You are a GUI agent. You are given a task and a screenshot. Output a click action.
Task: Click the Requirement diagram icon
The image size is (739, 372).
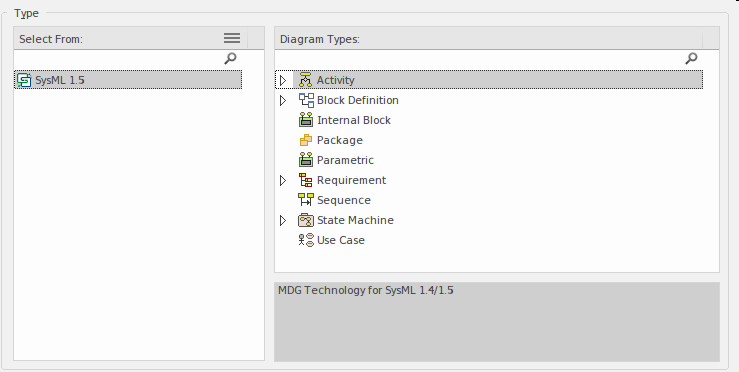pos(305,180)
